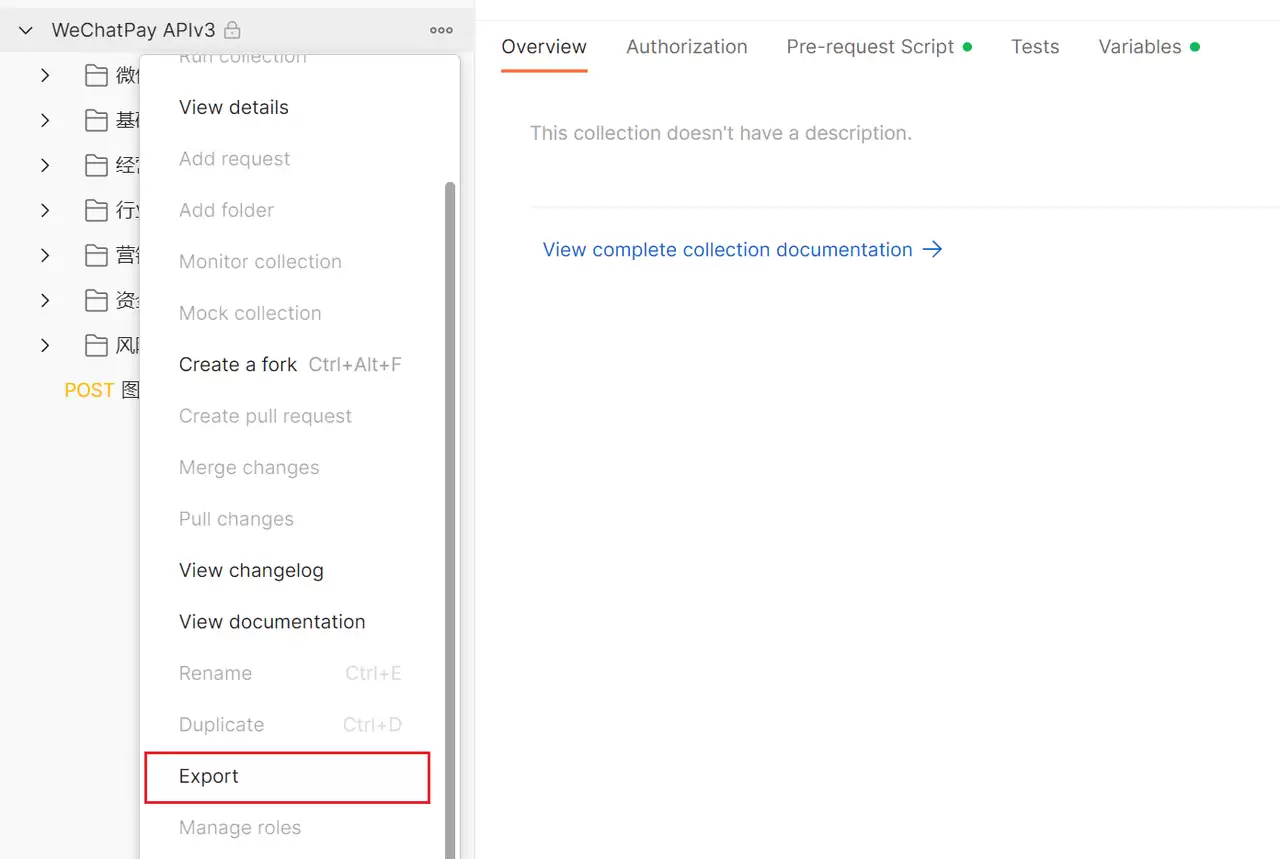This screenshot has height=859, width=1280.
Task: Expand the first folder in the collection
Action: pos(45,75)
